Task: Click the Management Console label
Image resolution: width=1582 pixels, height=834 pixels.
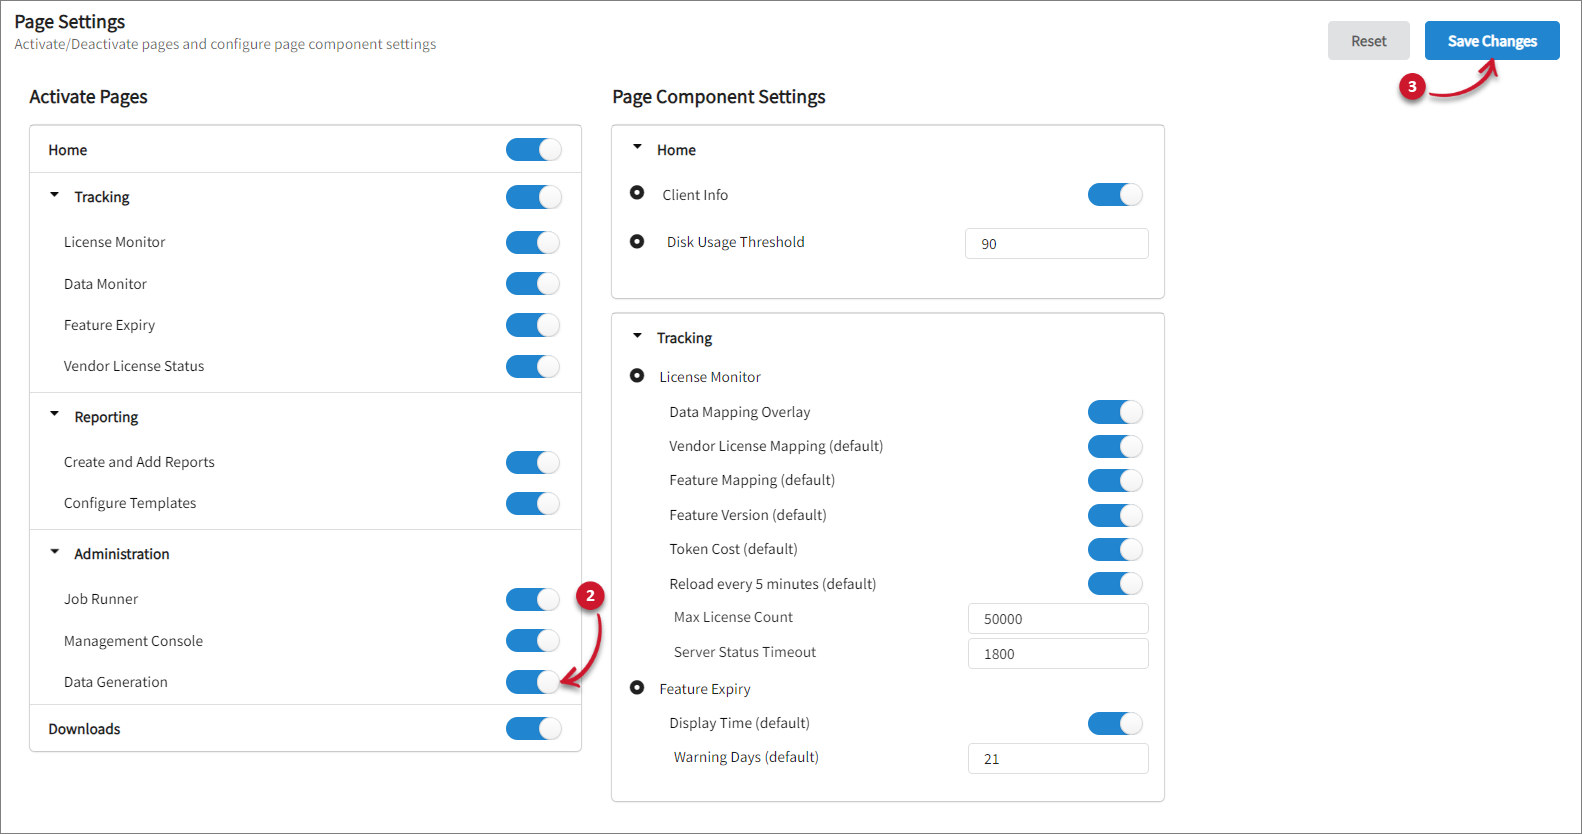Action: [133, 641]
